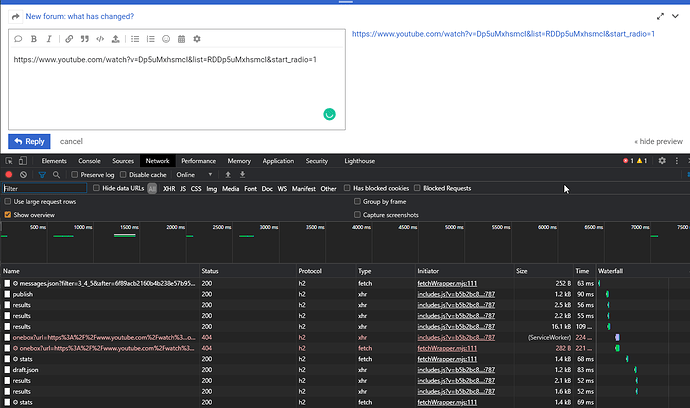Screen dimensions: 690x408
Task: Open fetchWrapper.mjs:111 initiator of messages.json
Action: [x=447, y=284]
